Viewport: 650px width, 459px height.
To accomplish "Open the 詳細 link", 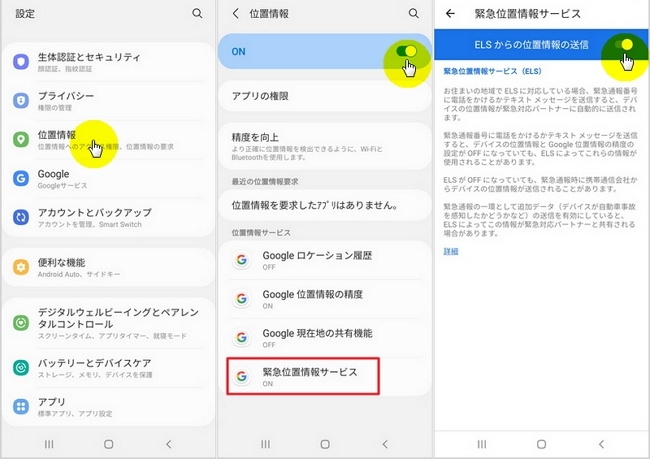I will pos(451,251).
